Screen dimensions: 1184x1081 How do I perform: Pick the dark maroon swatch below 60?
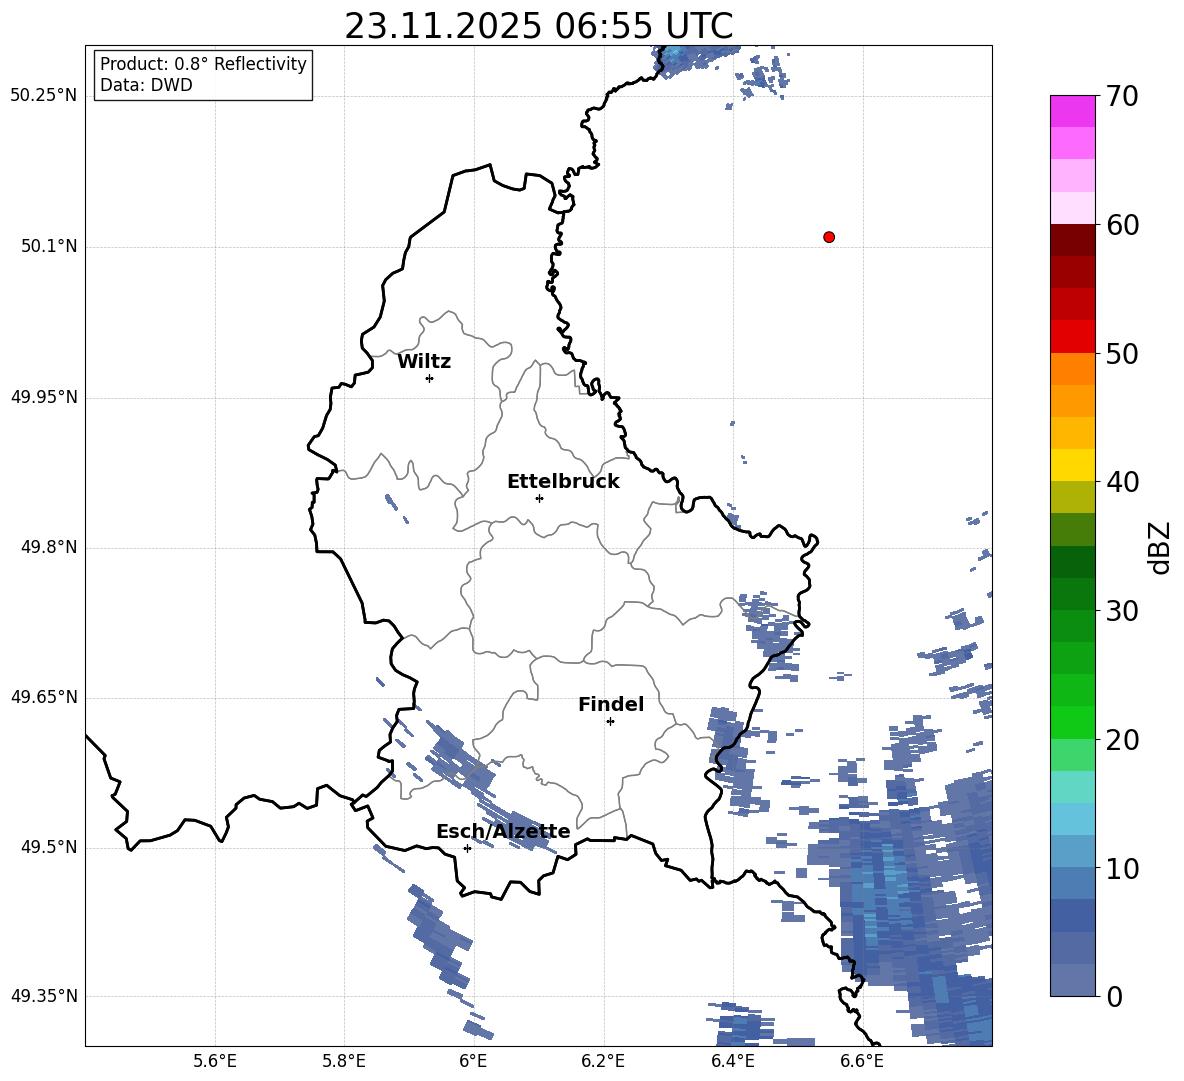click(x=1072, y=240)
